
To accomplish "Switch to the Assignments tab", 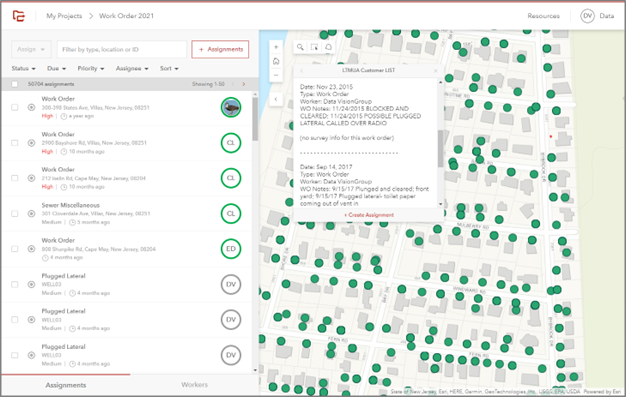I will coord(65,385).
